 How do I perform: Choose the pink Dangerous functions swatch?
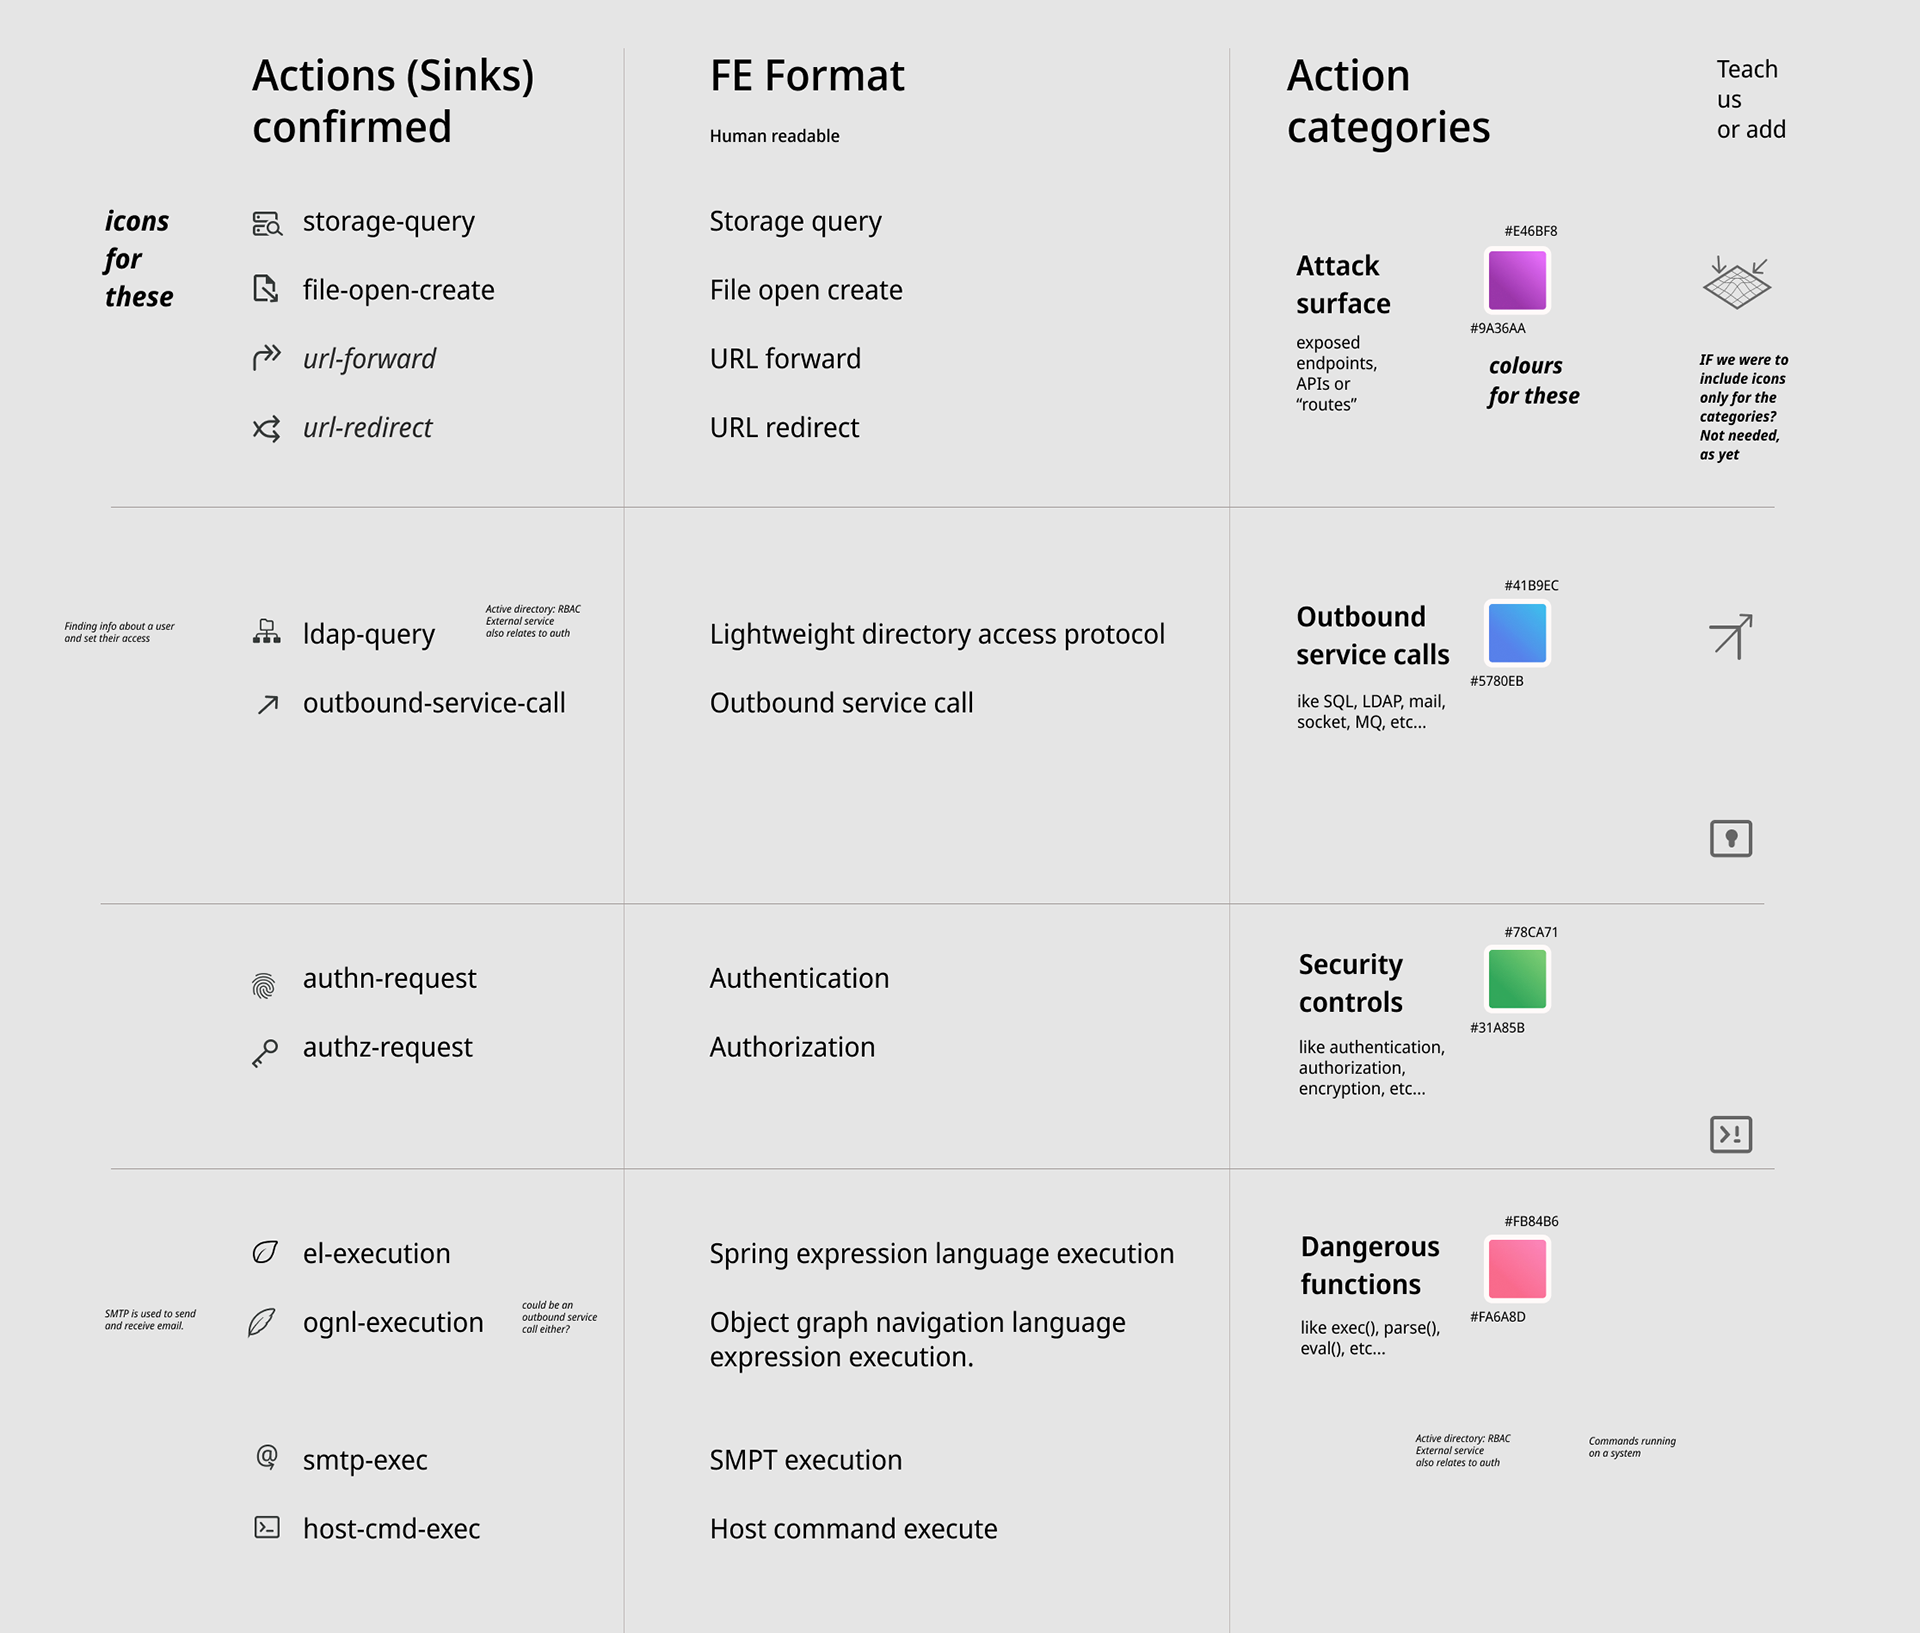pos(1517,1268)
